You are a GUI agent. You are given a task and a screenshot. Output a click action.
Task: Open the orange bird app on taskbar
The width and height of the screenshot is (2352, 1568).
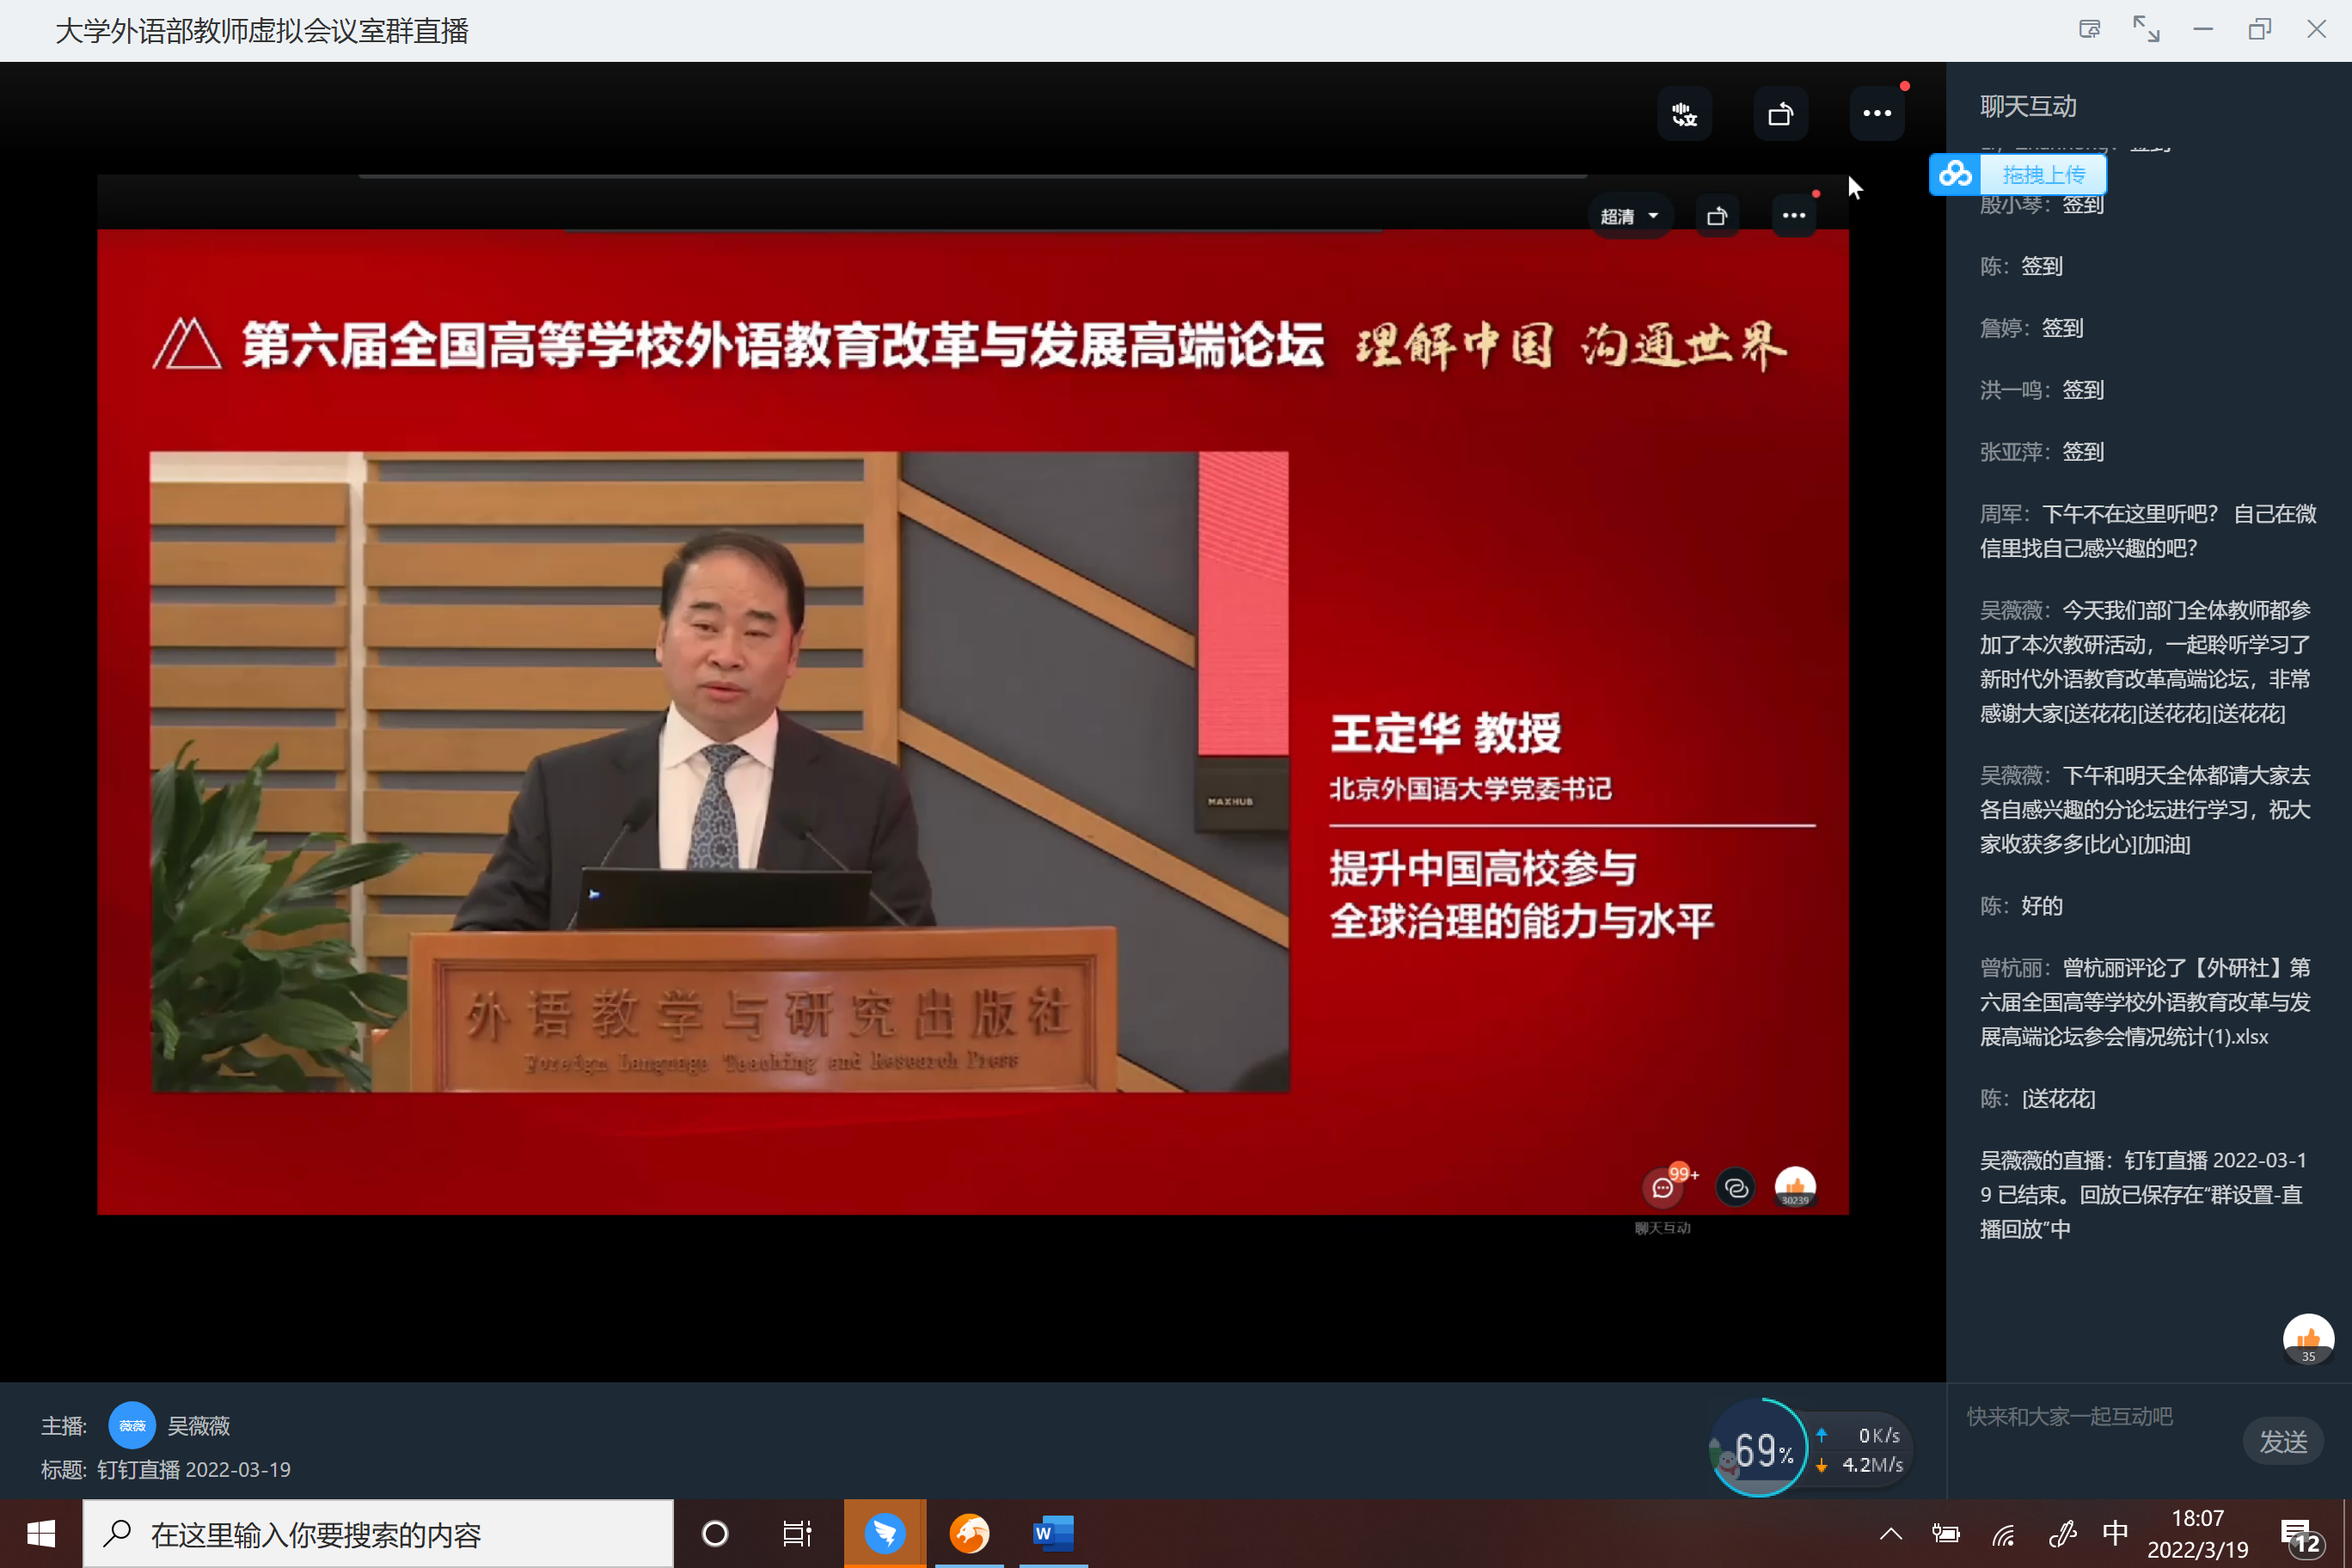(969, 1534)
